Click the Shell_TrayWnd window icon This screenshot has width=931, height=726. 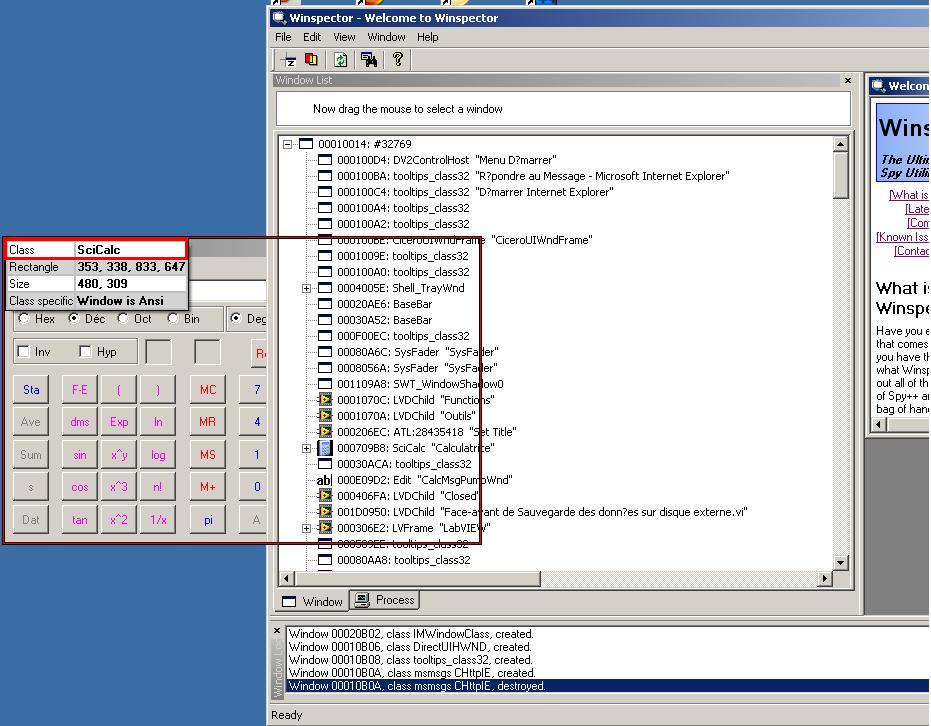pos(325,288)
